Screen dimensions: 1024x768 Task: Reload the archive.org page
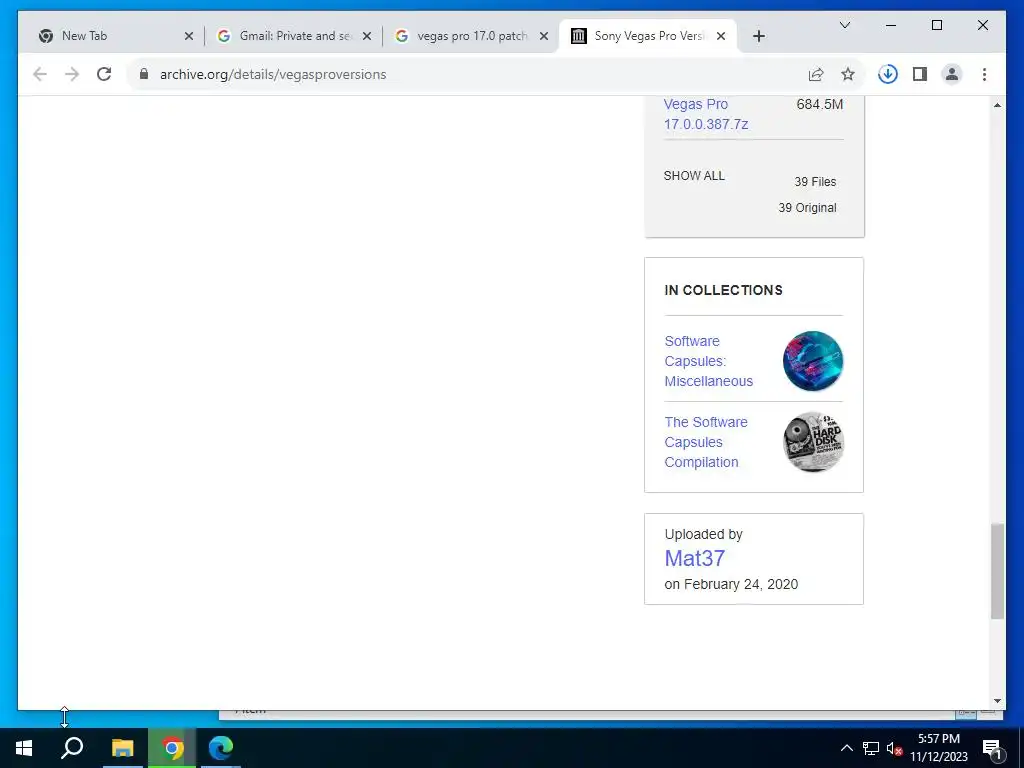(x=104, y=74)
